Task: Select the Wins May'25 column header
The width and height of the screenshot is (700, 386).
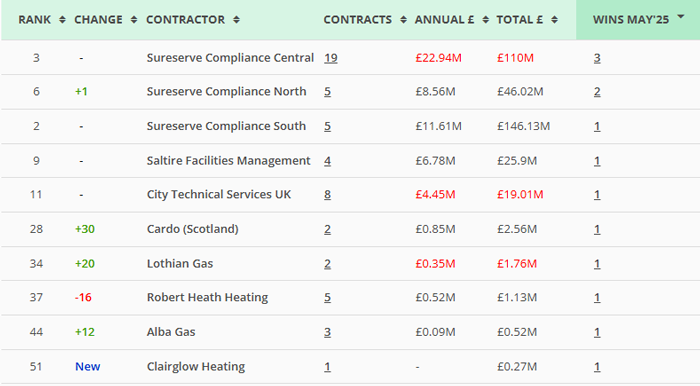Action: click(631, 20)
